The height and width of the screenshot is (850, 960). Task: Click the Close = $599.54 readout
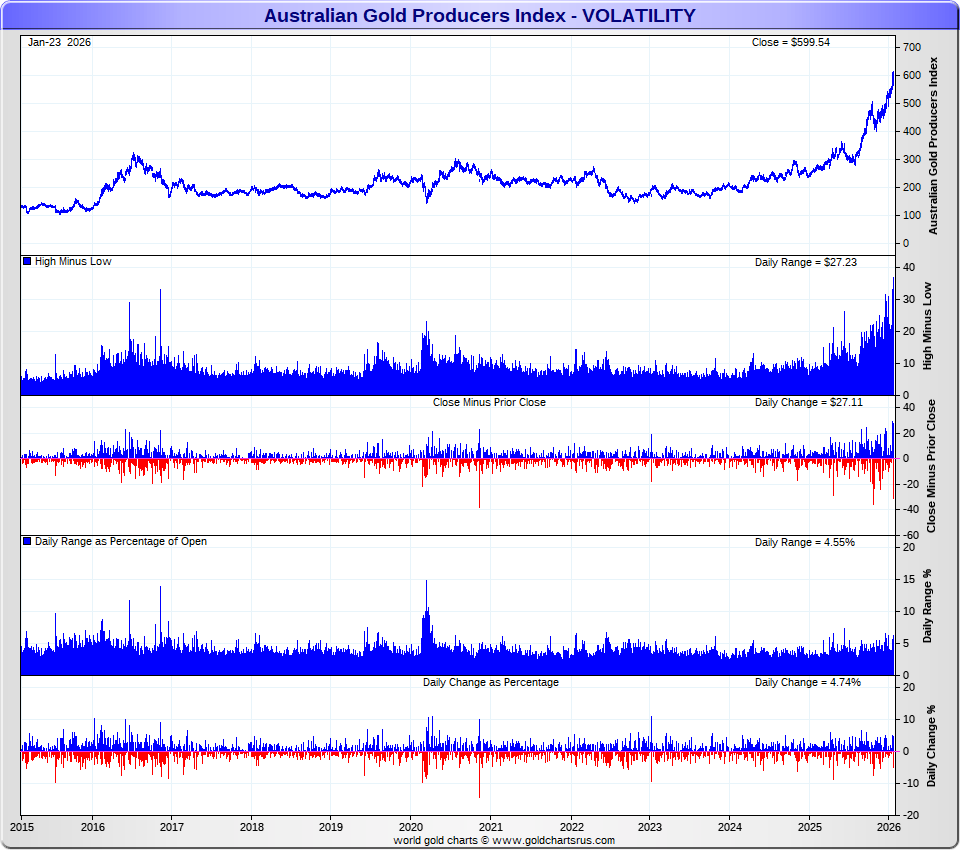(x=790, y=42)
